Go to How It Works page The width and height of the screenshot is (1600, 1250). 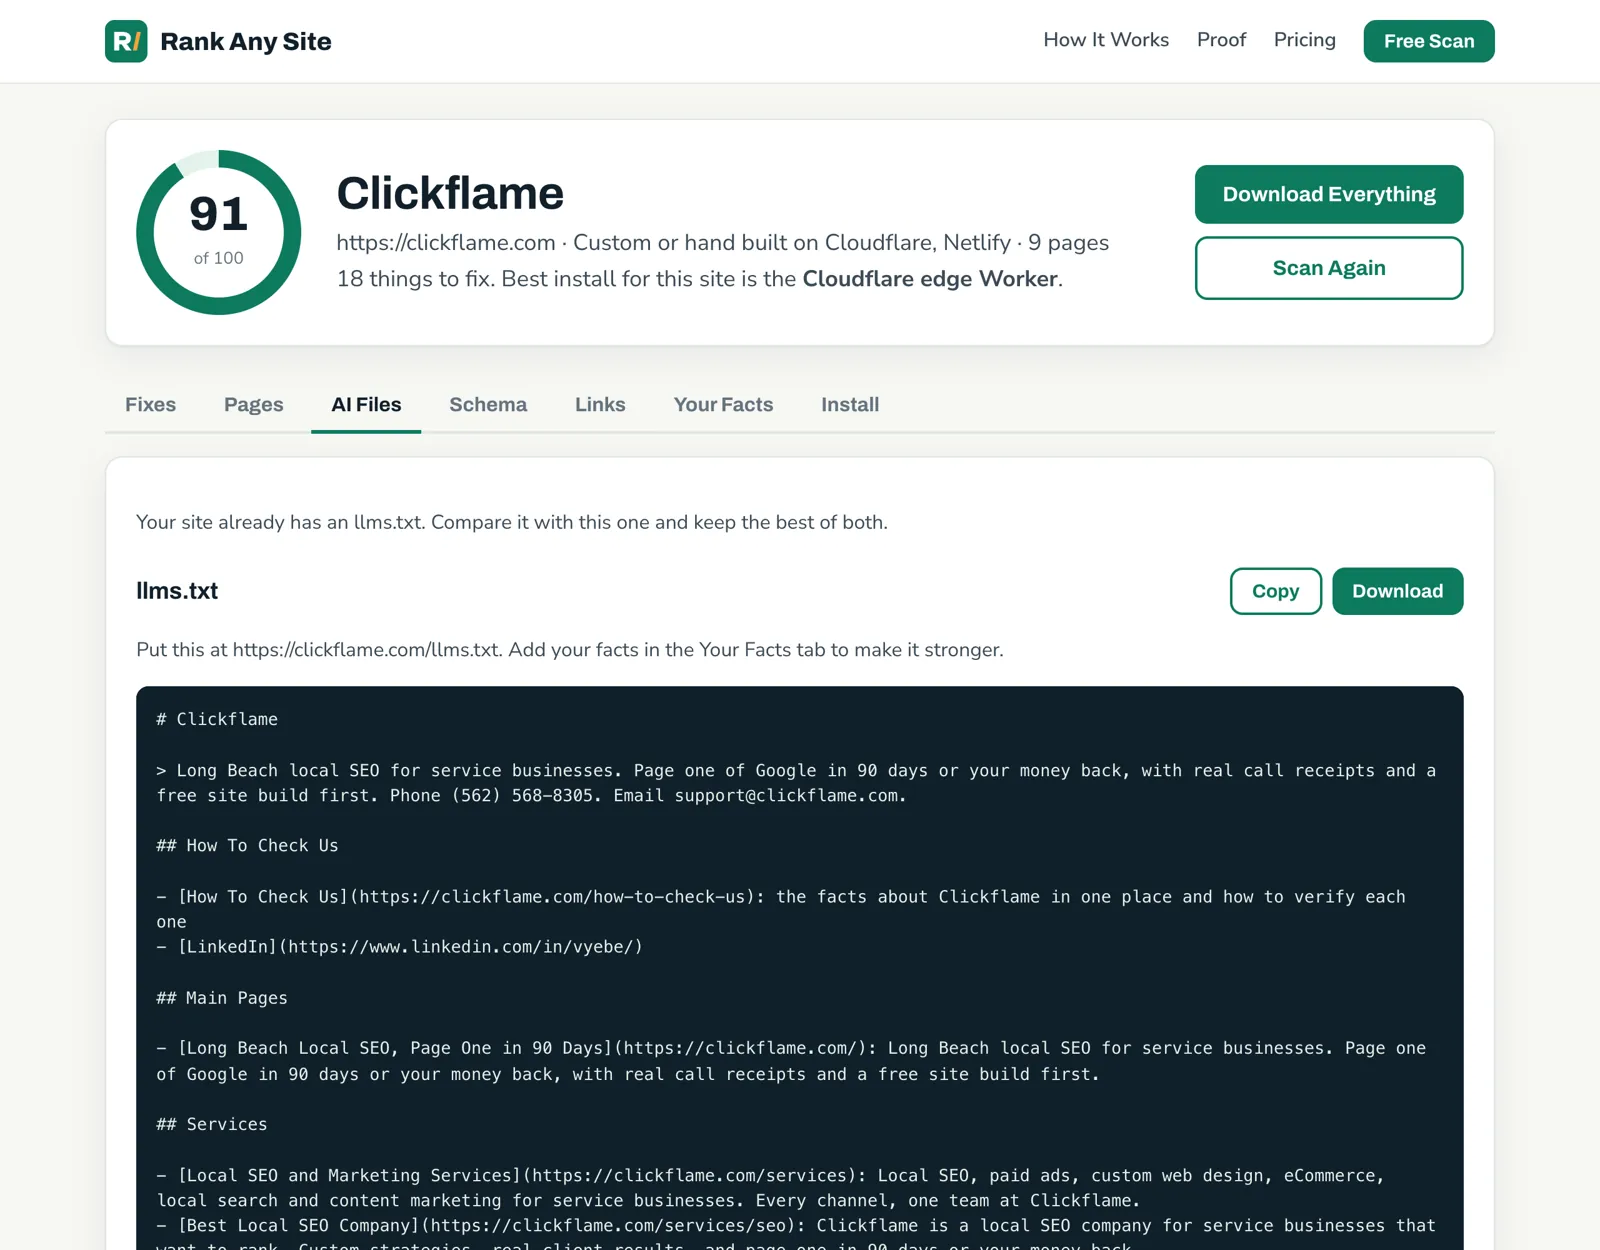coord(1106,40)
